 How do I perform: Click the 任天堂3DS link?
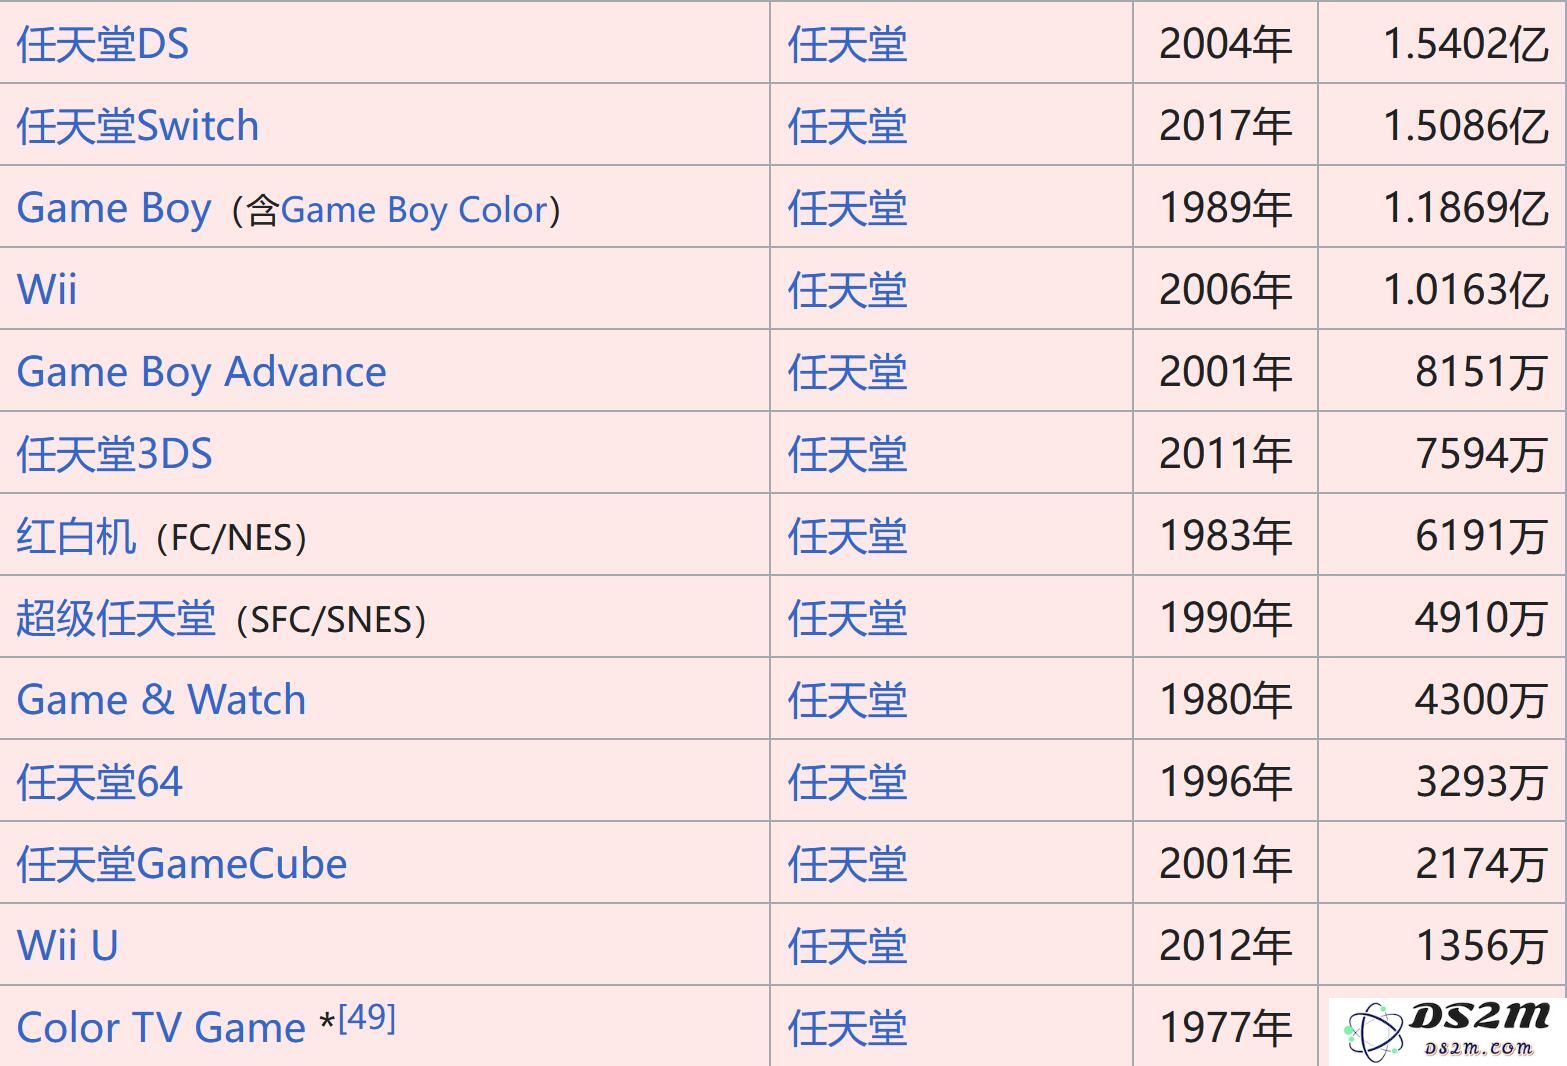[x=115, y=454]
